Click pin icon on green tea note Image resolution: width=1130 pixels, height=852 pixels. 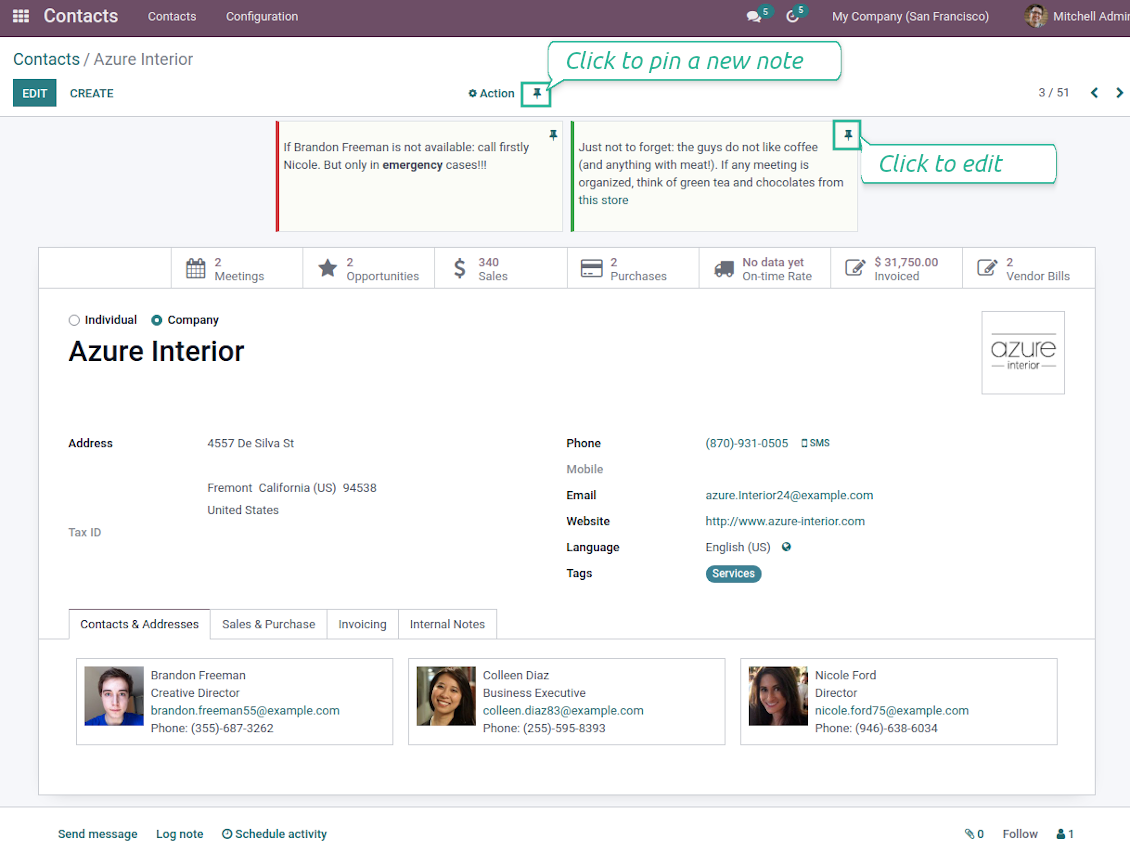(848, 135)
